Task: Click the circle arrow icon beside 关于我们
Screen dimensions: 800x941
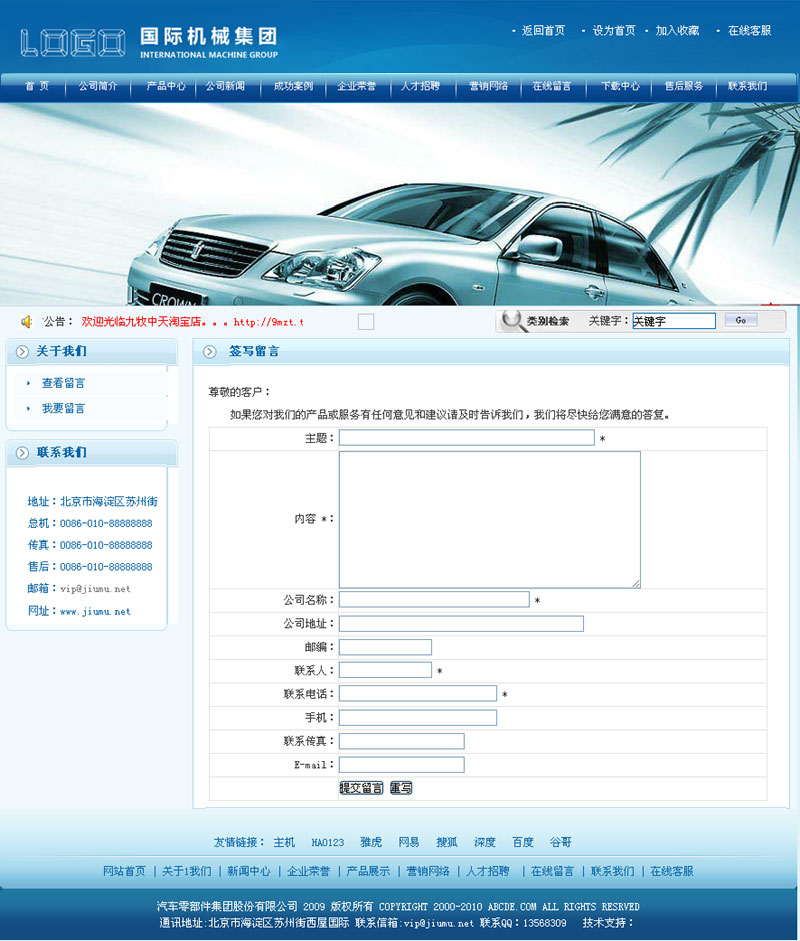Action: pos(22,352)
